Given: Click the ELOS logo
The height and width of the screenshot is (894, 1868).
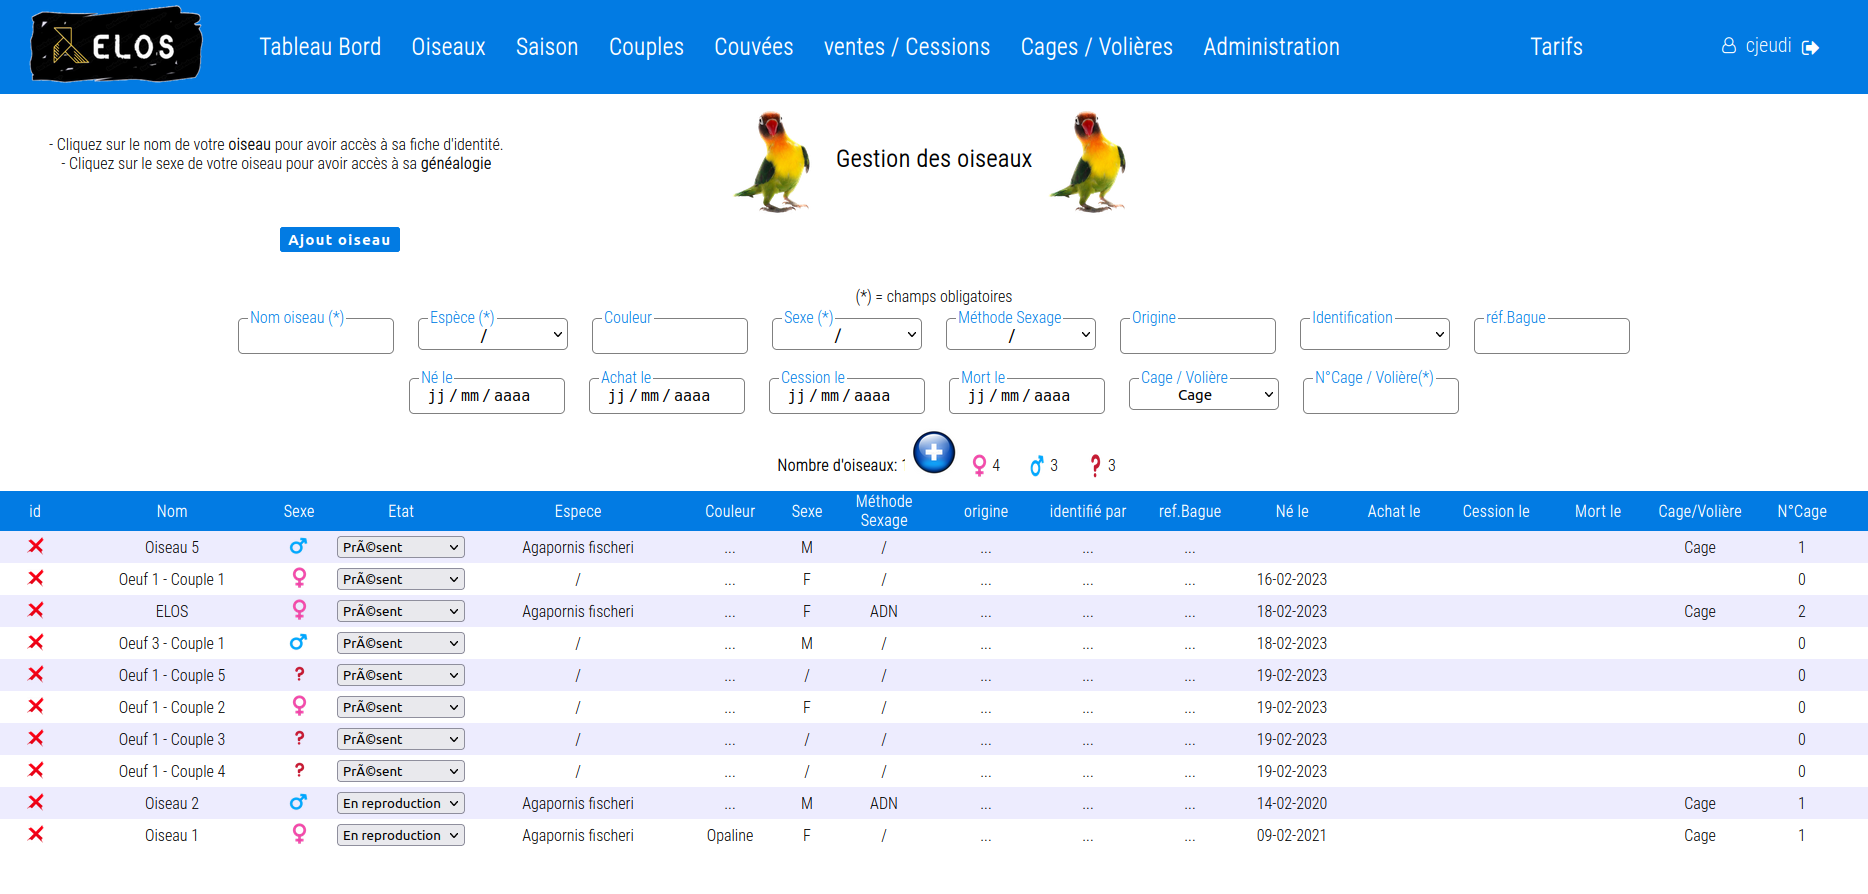Looking at the screenshot, I should pos(116,45).
